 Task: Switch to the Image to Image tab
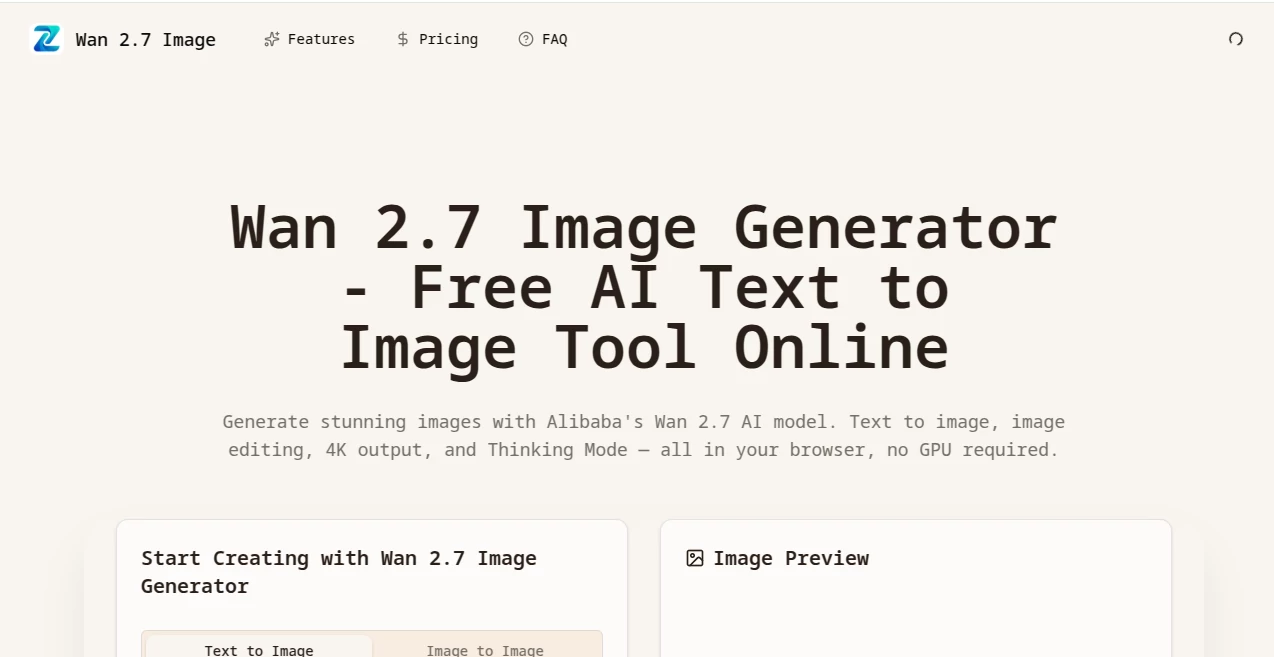[x=485, y=648]
